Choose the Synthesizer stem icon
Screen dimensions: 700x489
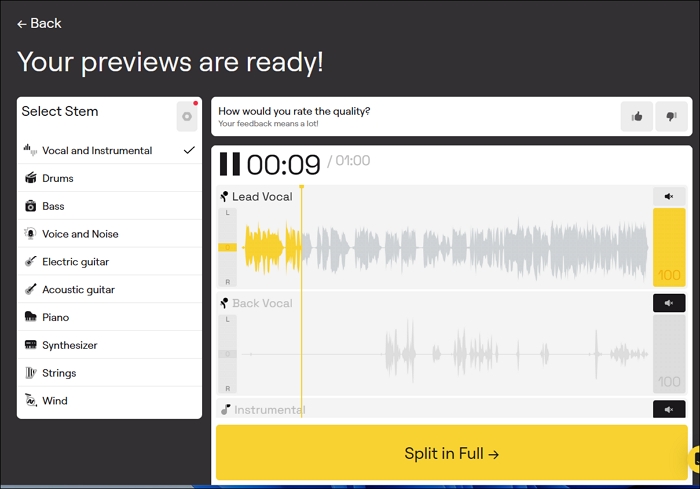point(32,345)
